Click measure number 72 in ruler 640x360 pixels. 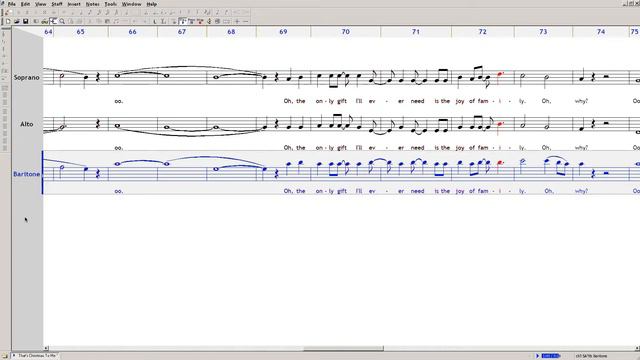point(482,31)
